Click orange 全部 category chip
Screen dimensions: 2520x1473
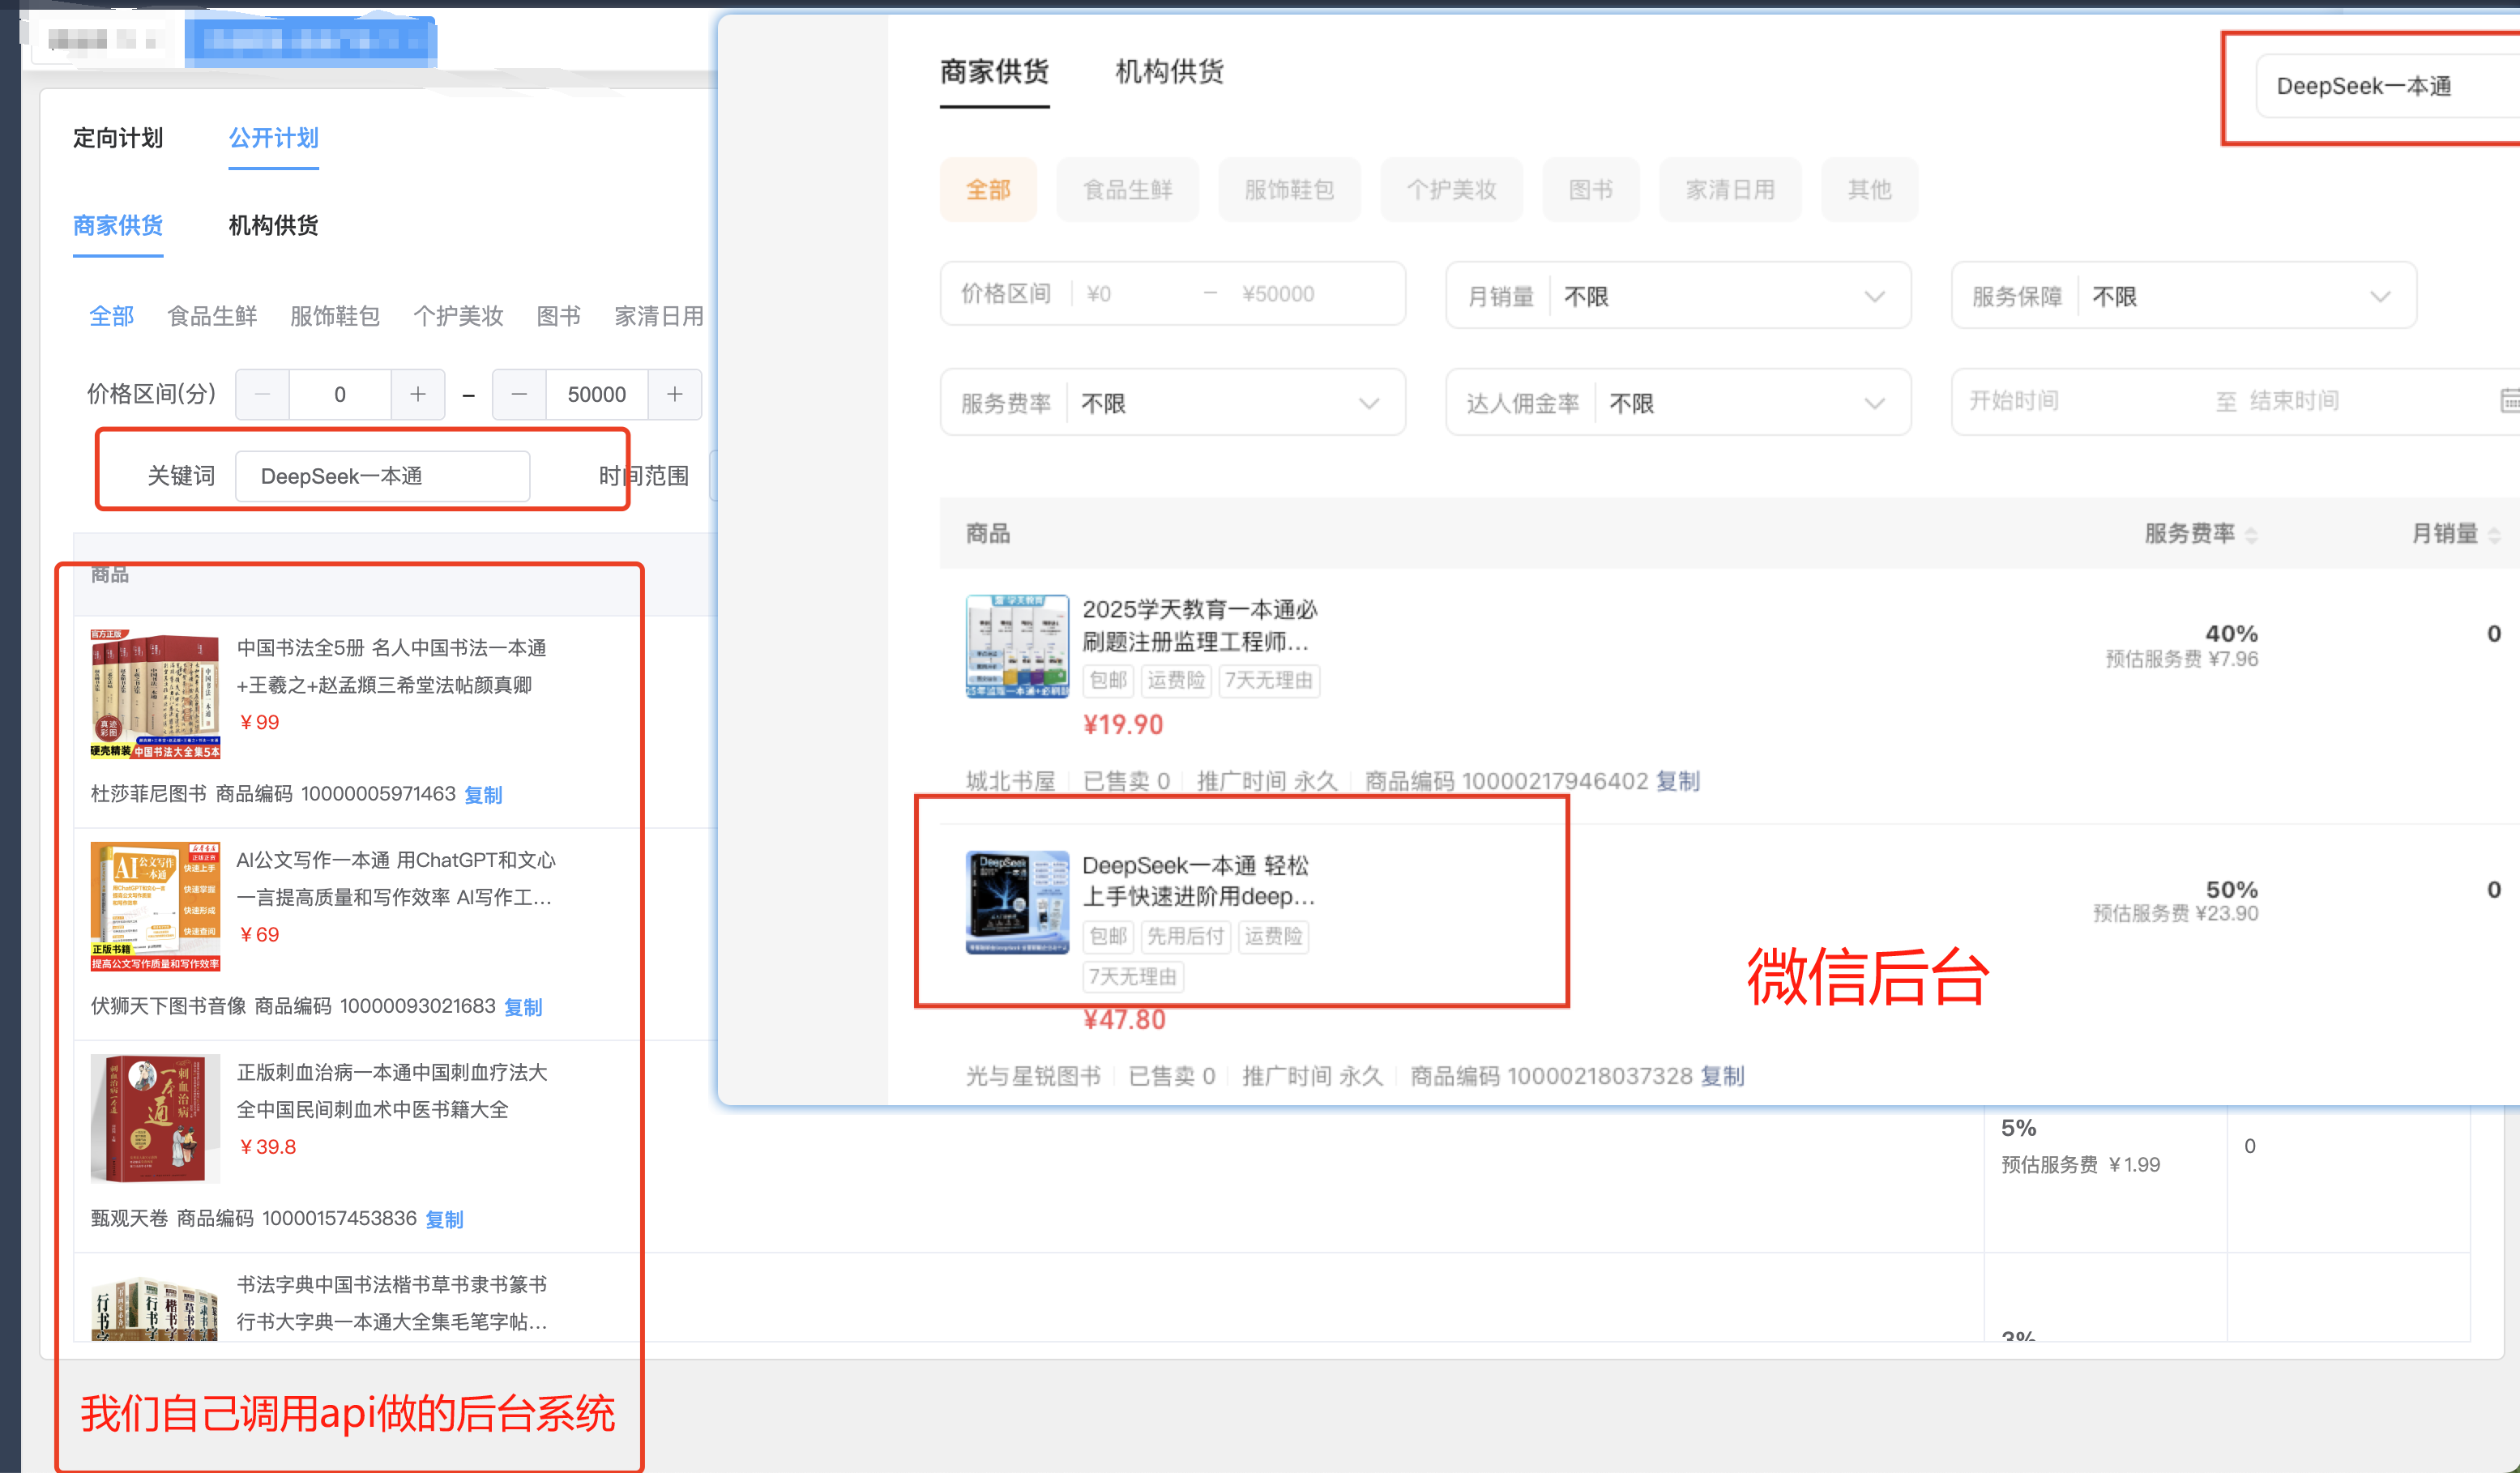(x=988, y=189)
